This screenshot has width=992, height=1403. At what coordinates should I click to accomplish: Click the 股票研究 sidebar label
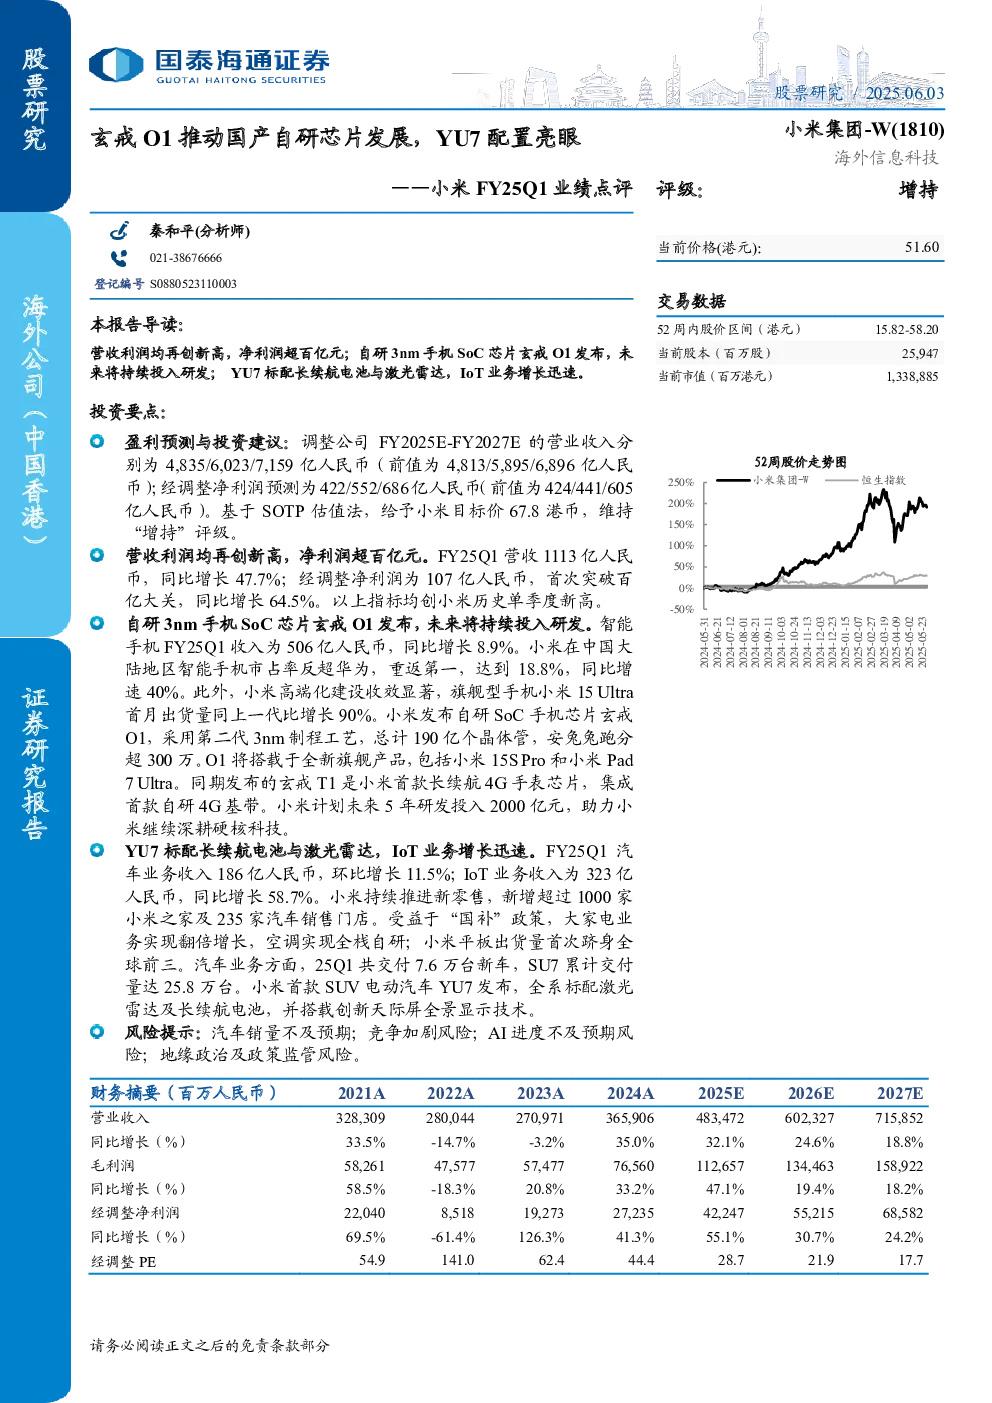point(35,99)
